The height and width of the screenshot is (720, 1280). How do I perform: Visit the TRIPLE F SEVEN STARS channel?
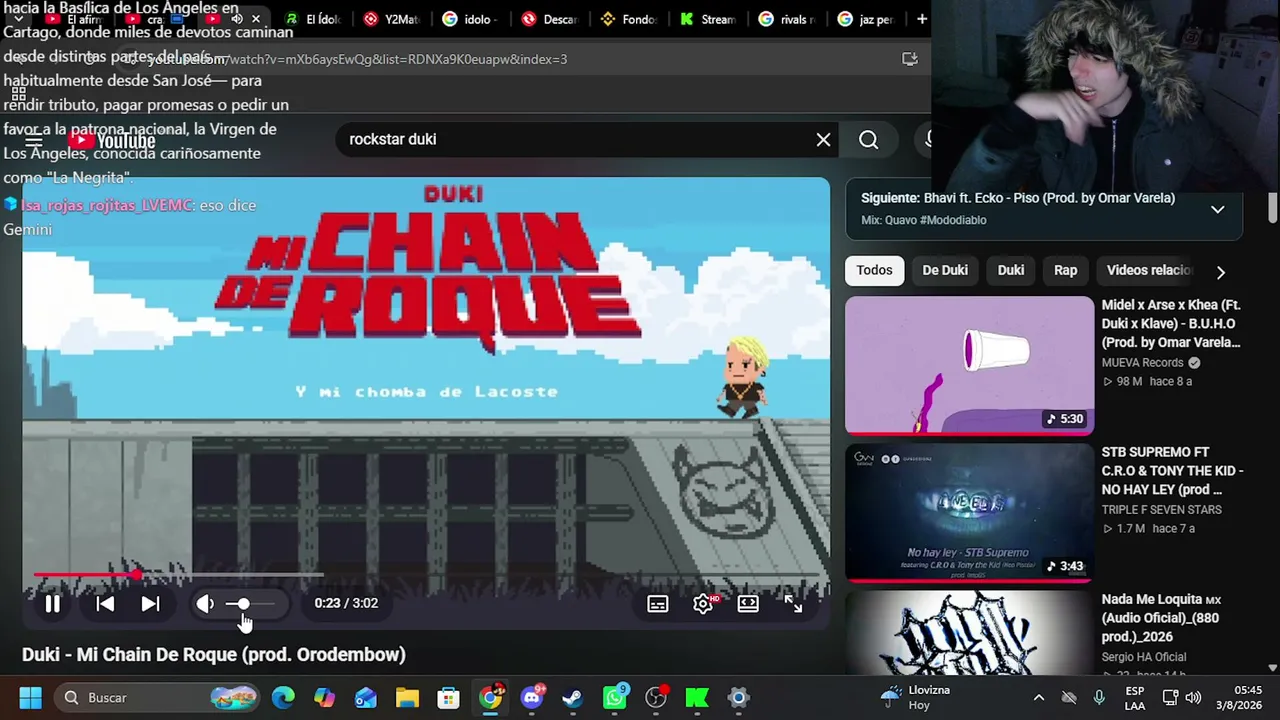[x=1162, y=510]
